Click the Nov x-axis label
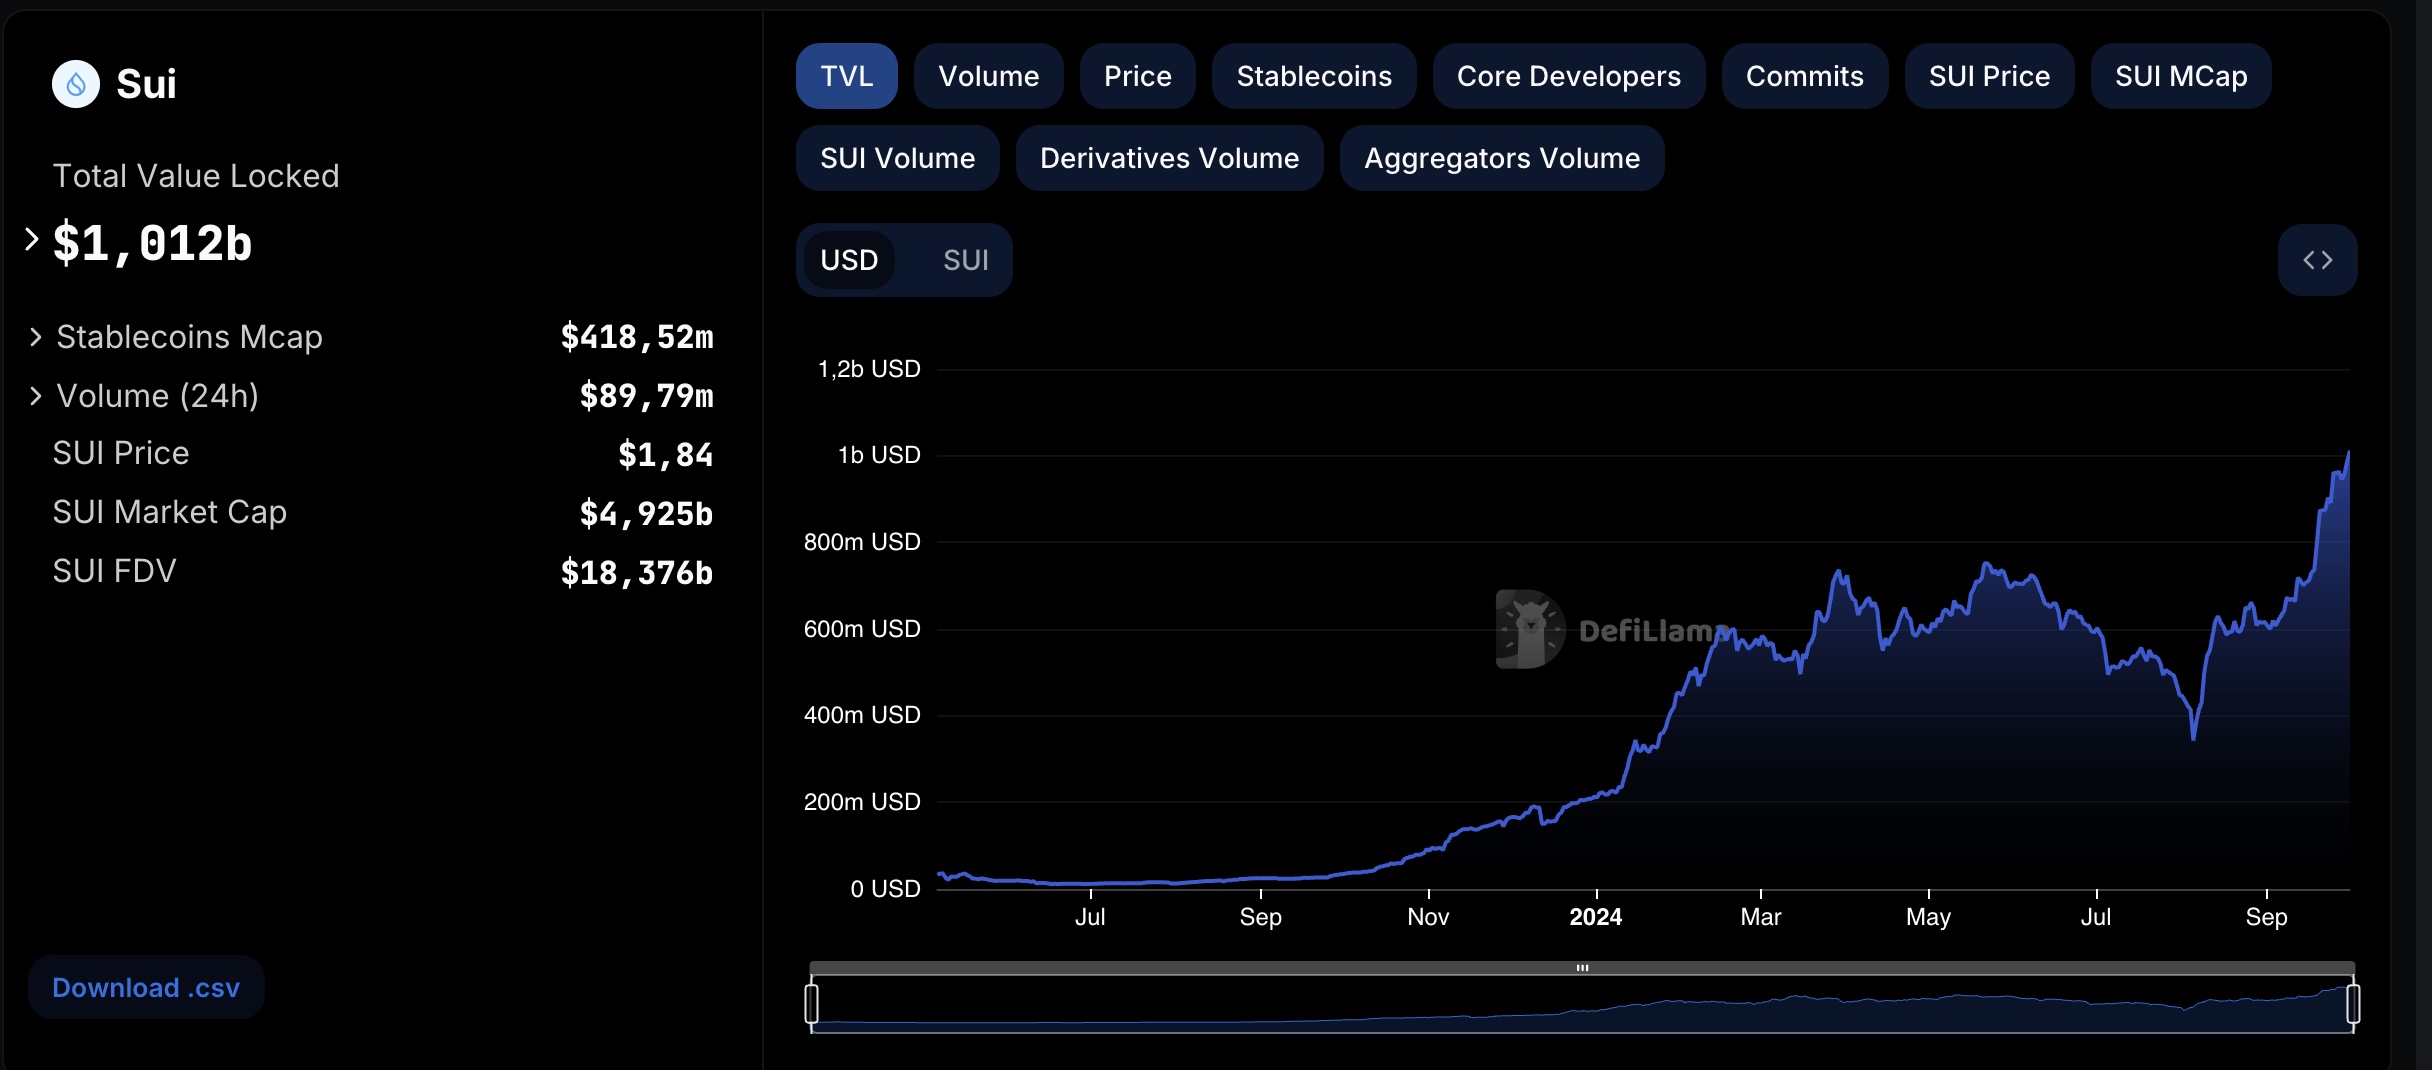 1428,917
